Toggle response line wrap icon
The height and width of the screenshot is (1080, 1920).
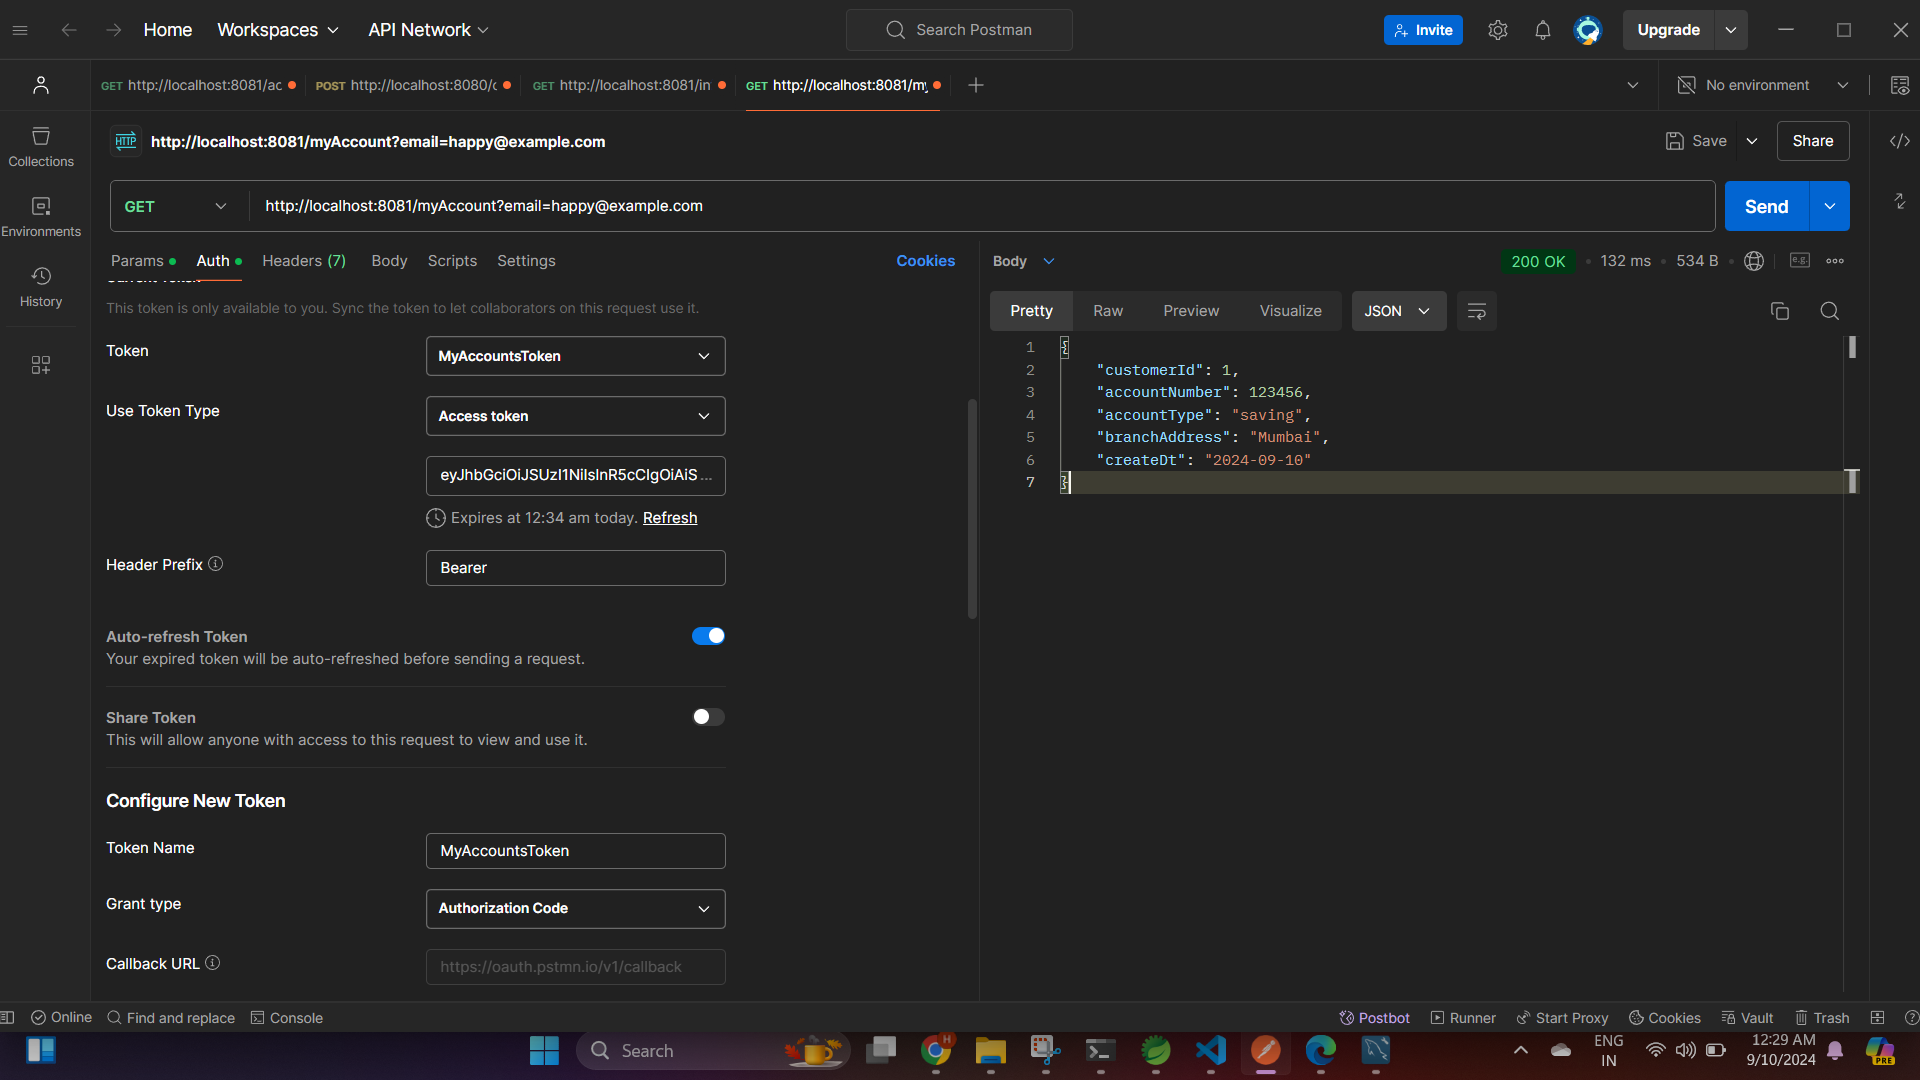[1476, 311]
